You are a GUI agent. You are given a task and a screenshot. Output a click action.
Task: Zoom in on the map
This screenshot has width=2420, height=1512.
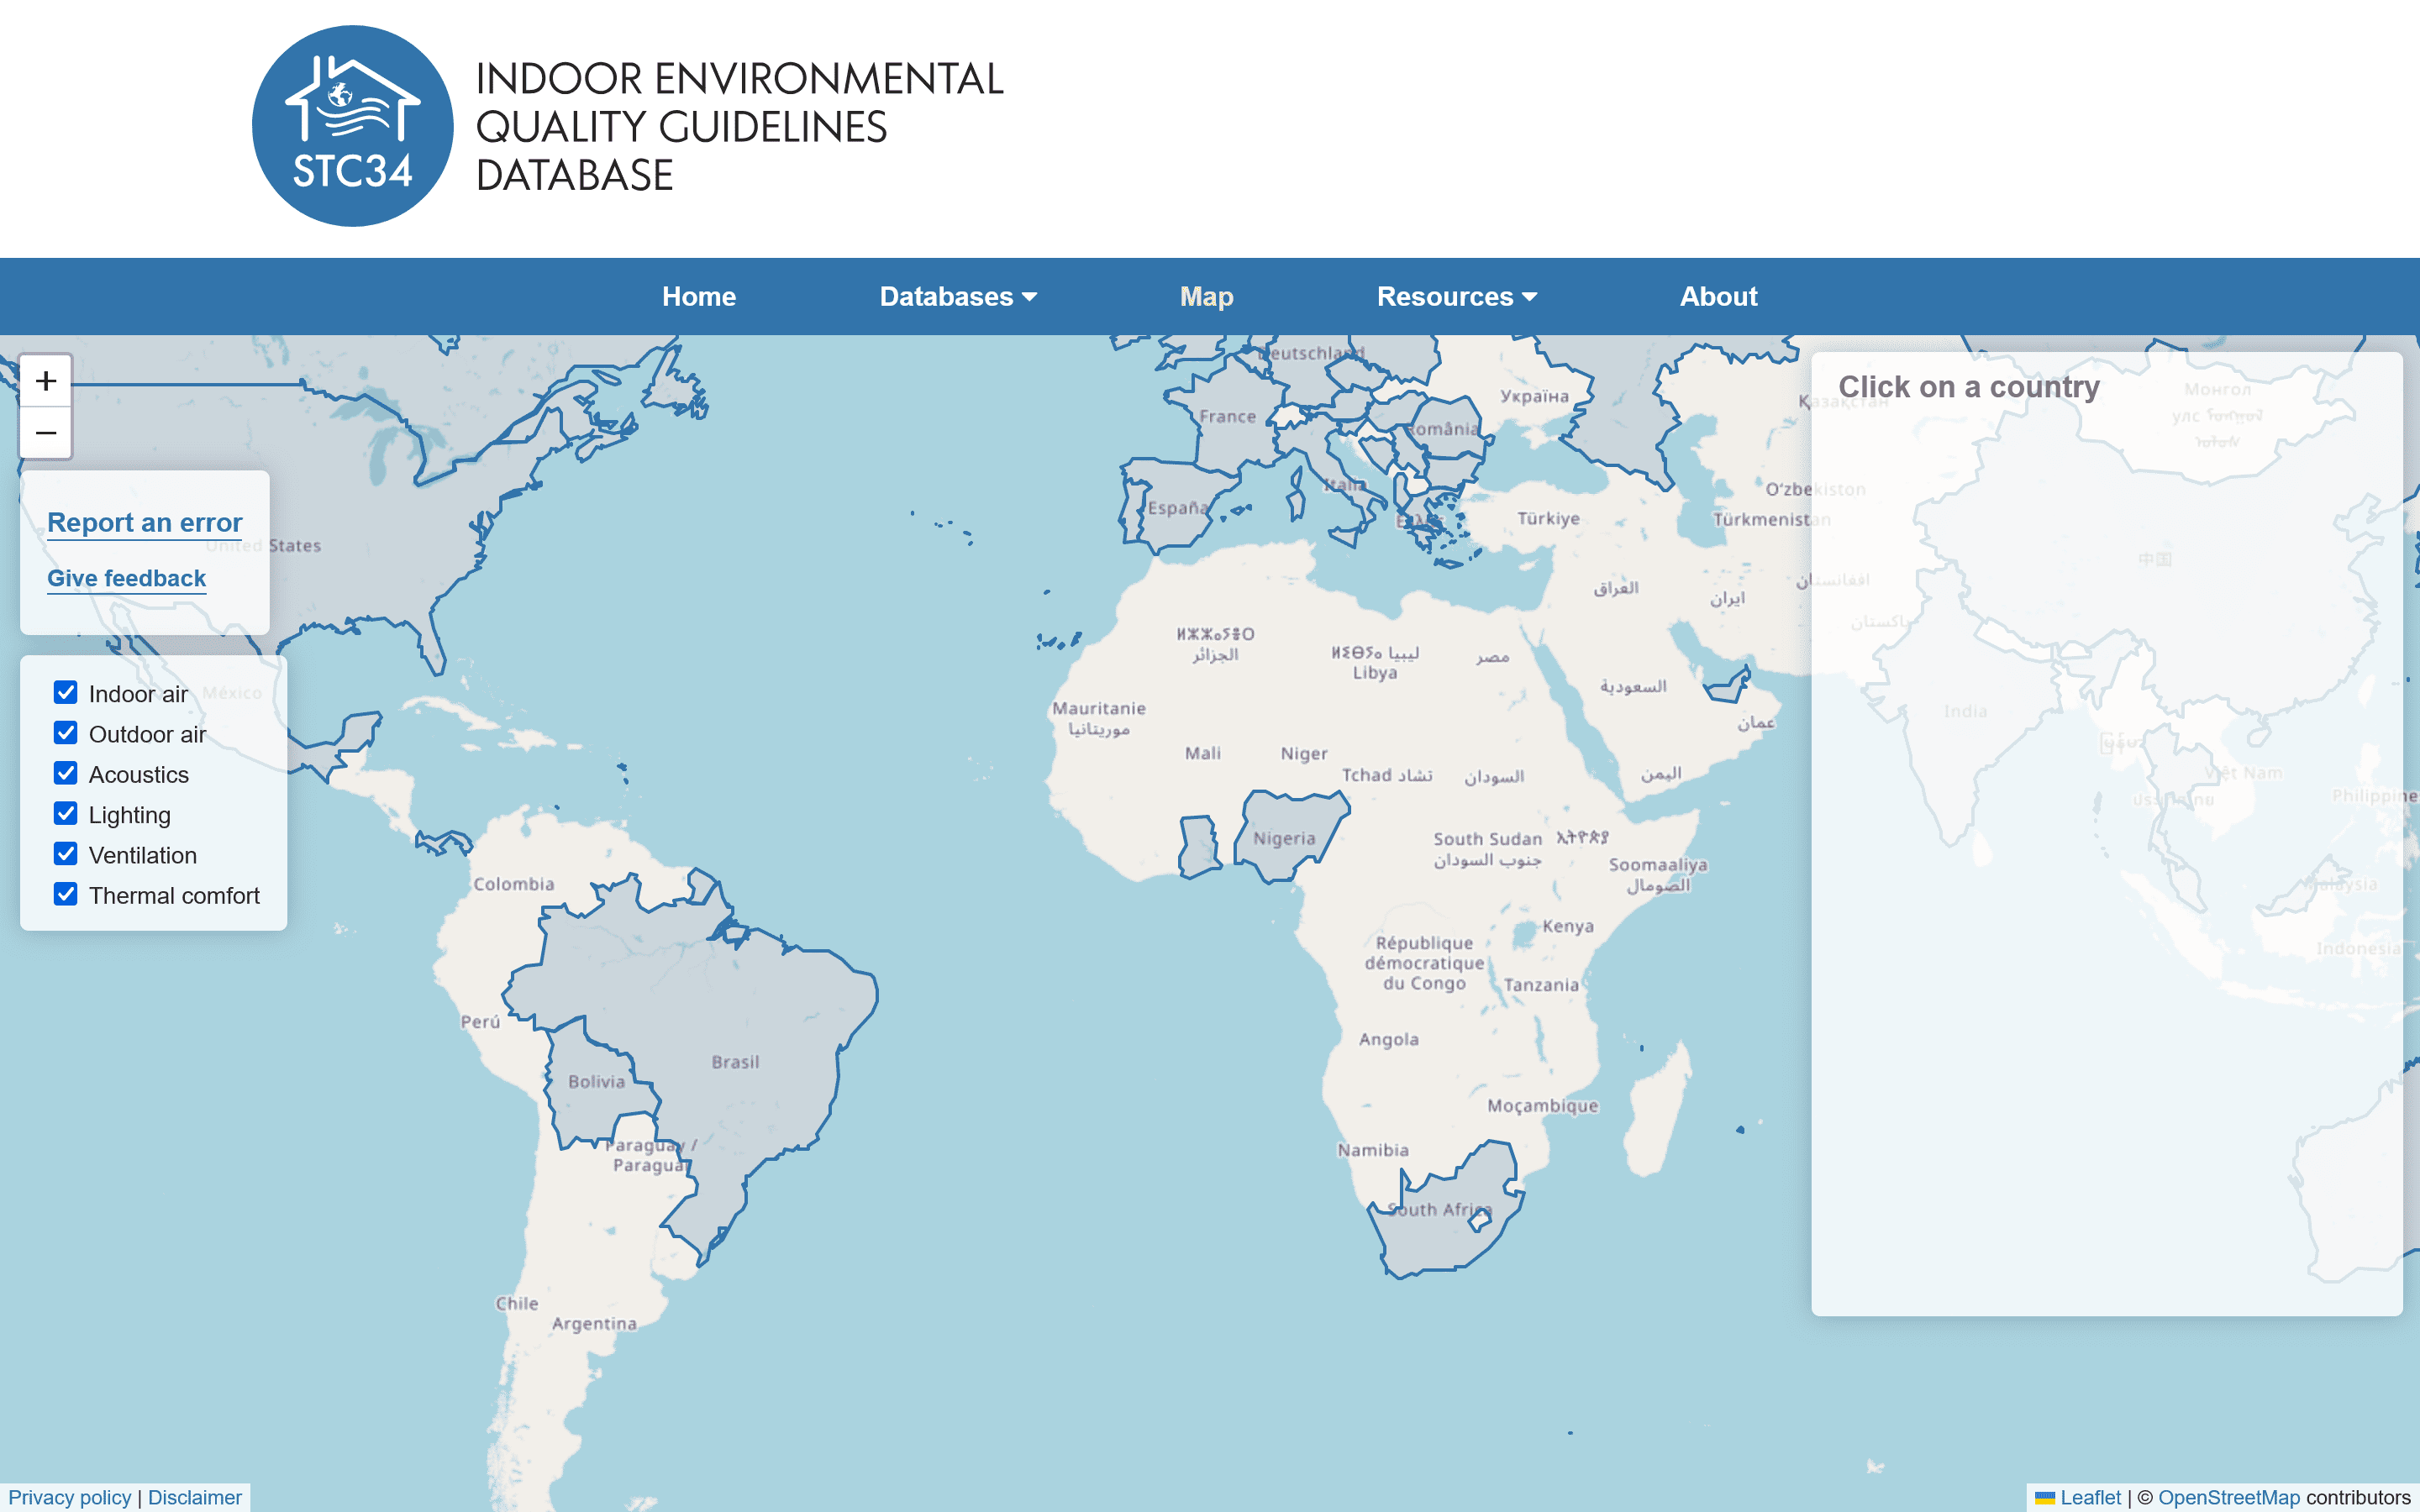tap(46, 381)
